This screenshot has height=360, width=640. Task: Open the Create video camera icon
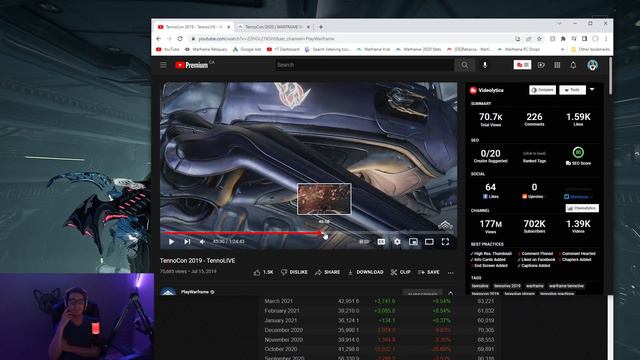coord(541,65)
